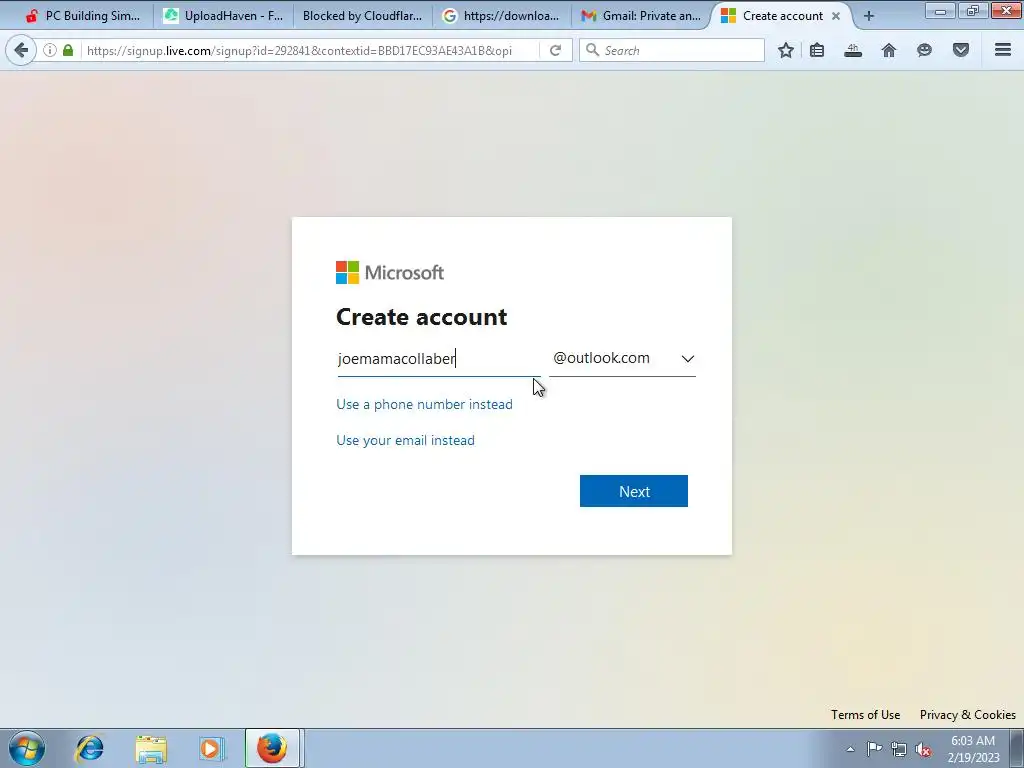1024x768 pixels.
Task: Open the network status tray icon
Action: [x=899, y=749]
